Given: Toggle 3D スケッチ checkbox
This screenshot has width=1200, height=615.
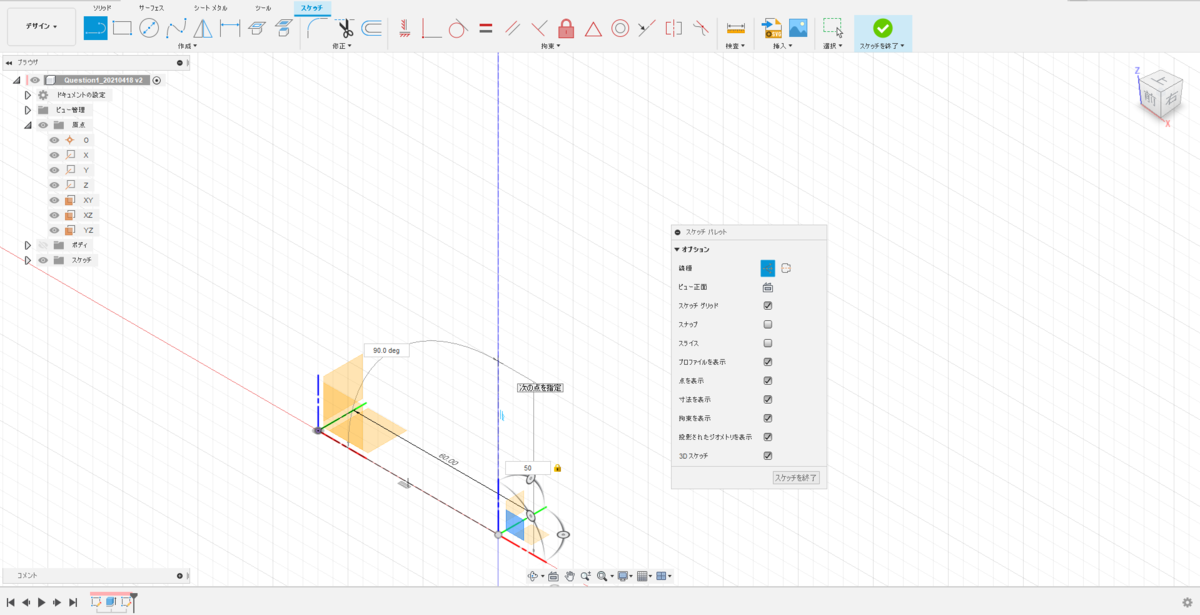Looking at the screenshot, I should (768, 456).
